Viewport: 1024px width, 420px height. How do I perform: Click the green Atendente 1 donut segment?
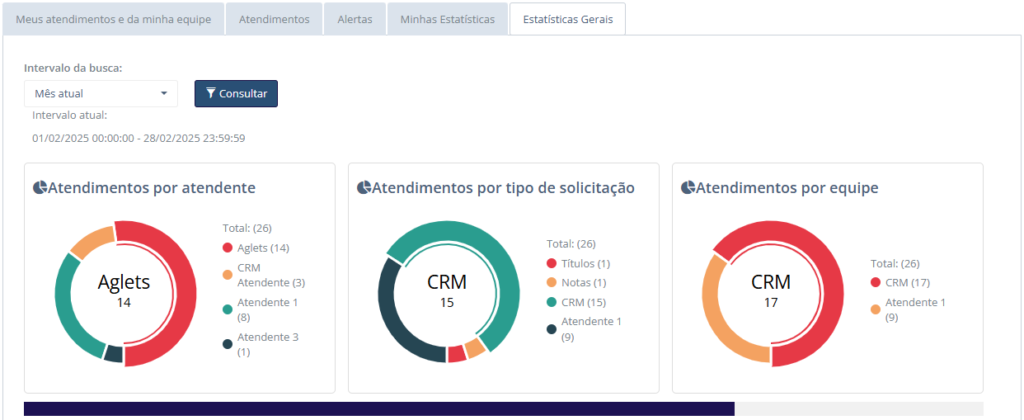[x=68, y=300]
